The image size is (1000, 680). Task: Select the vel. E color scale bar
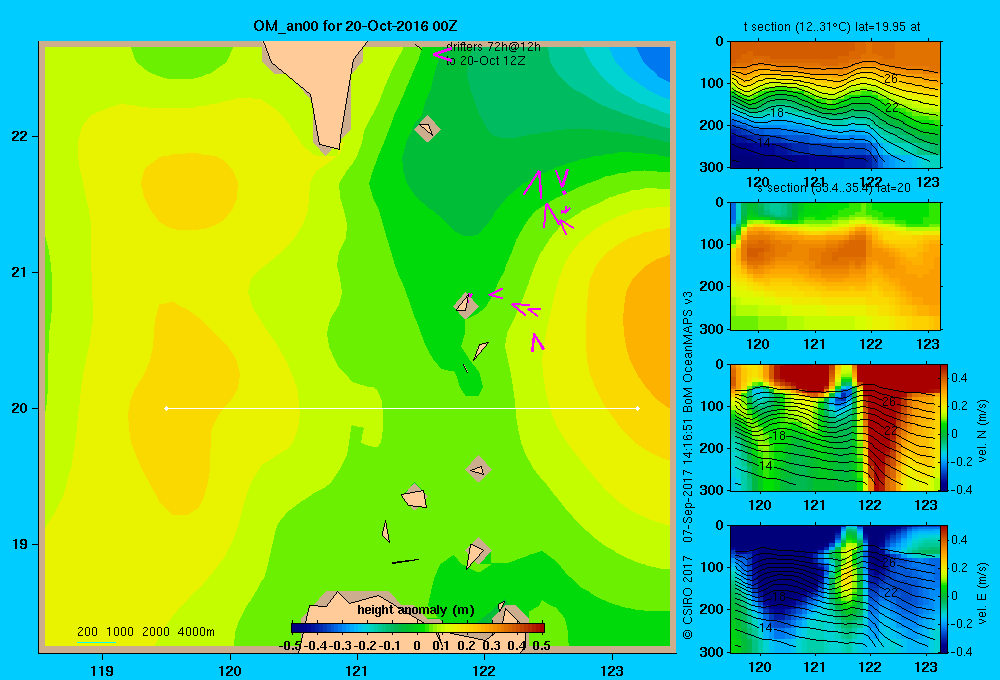tap(945, 589)
